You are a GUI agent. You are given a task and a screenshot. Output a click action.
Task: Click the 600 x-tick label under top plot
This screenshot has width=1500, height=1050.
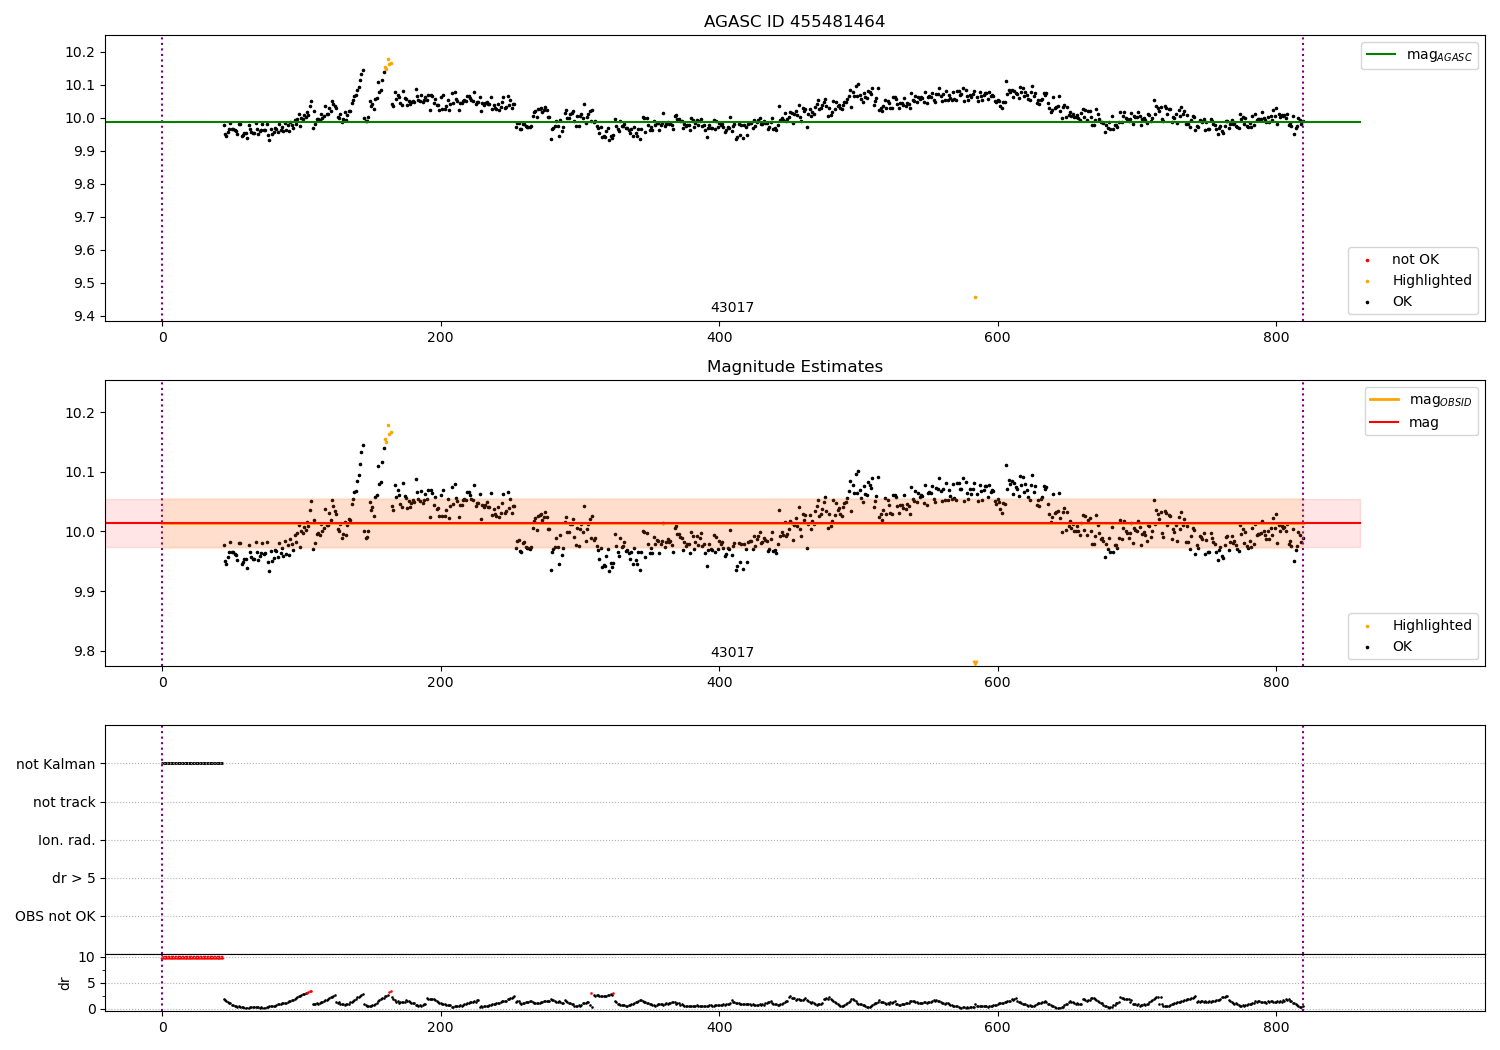(x=997, y=338)
